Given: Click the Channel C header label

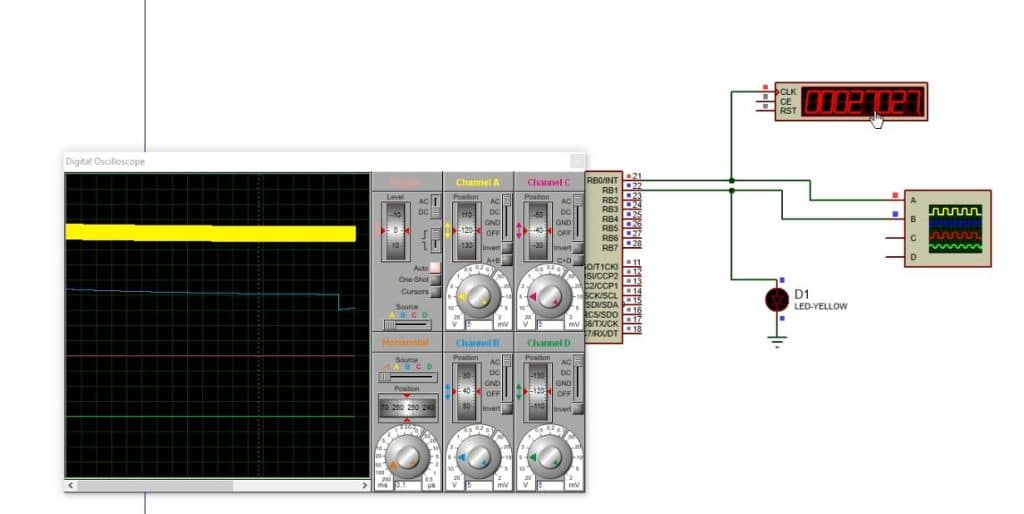Looking at the screenshot, I should tap(549, 182).
